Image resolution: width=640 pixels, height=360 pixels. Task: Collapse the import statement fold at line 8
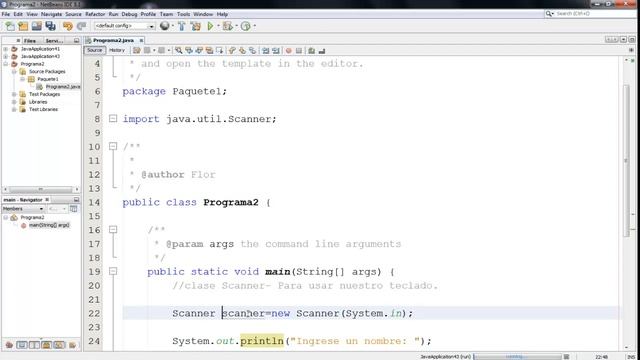[x=113, y=119]
